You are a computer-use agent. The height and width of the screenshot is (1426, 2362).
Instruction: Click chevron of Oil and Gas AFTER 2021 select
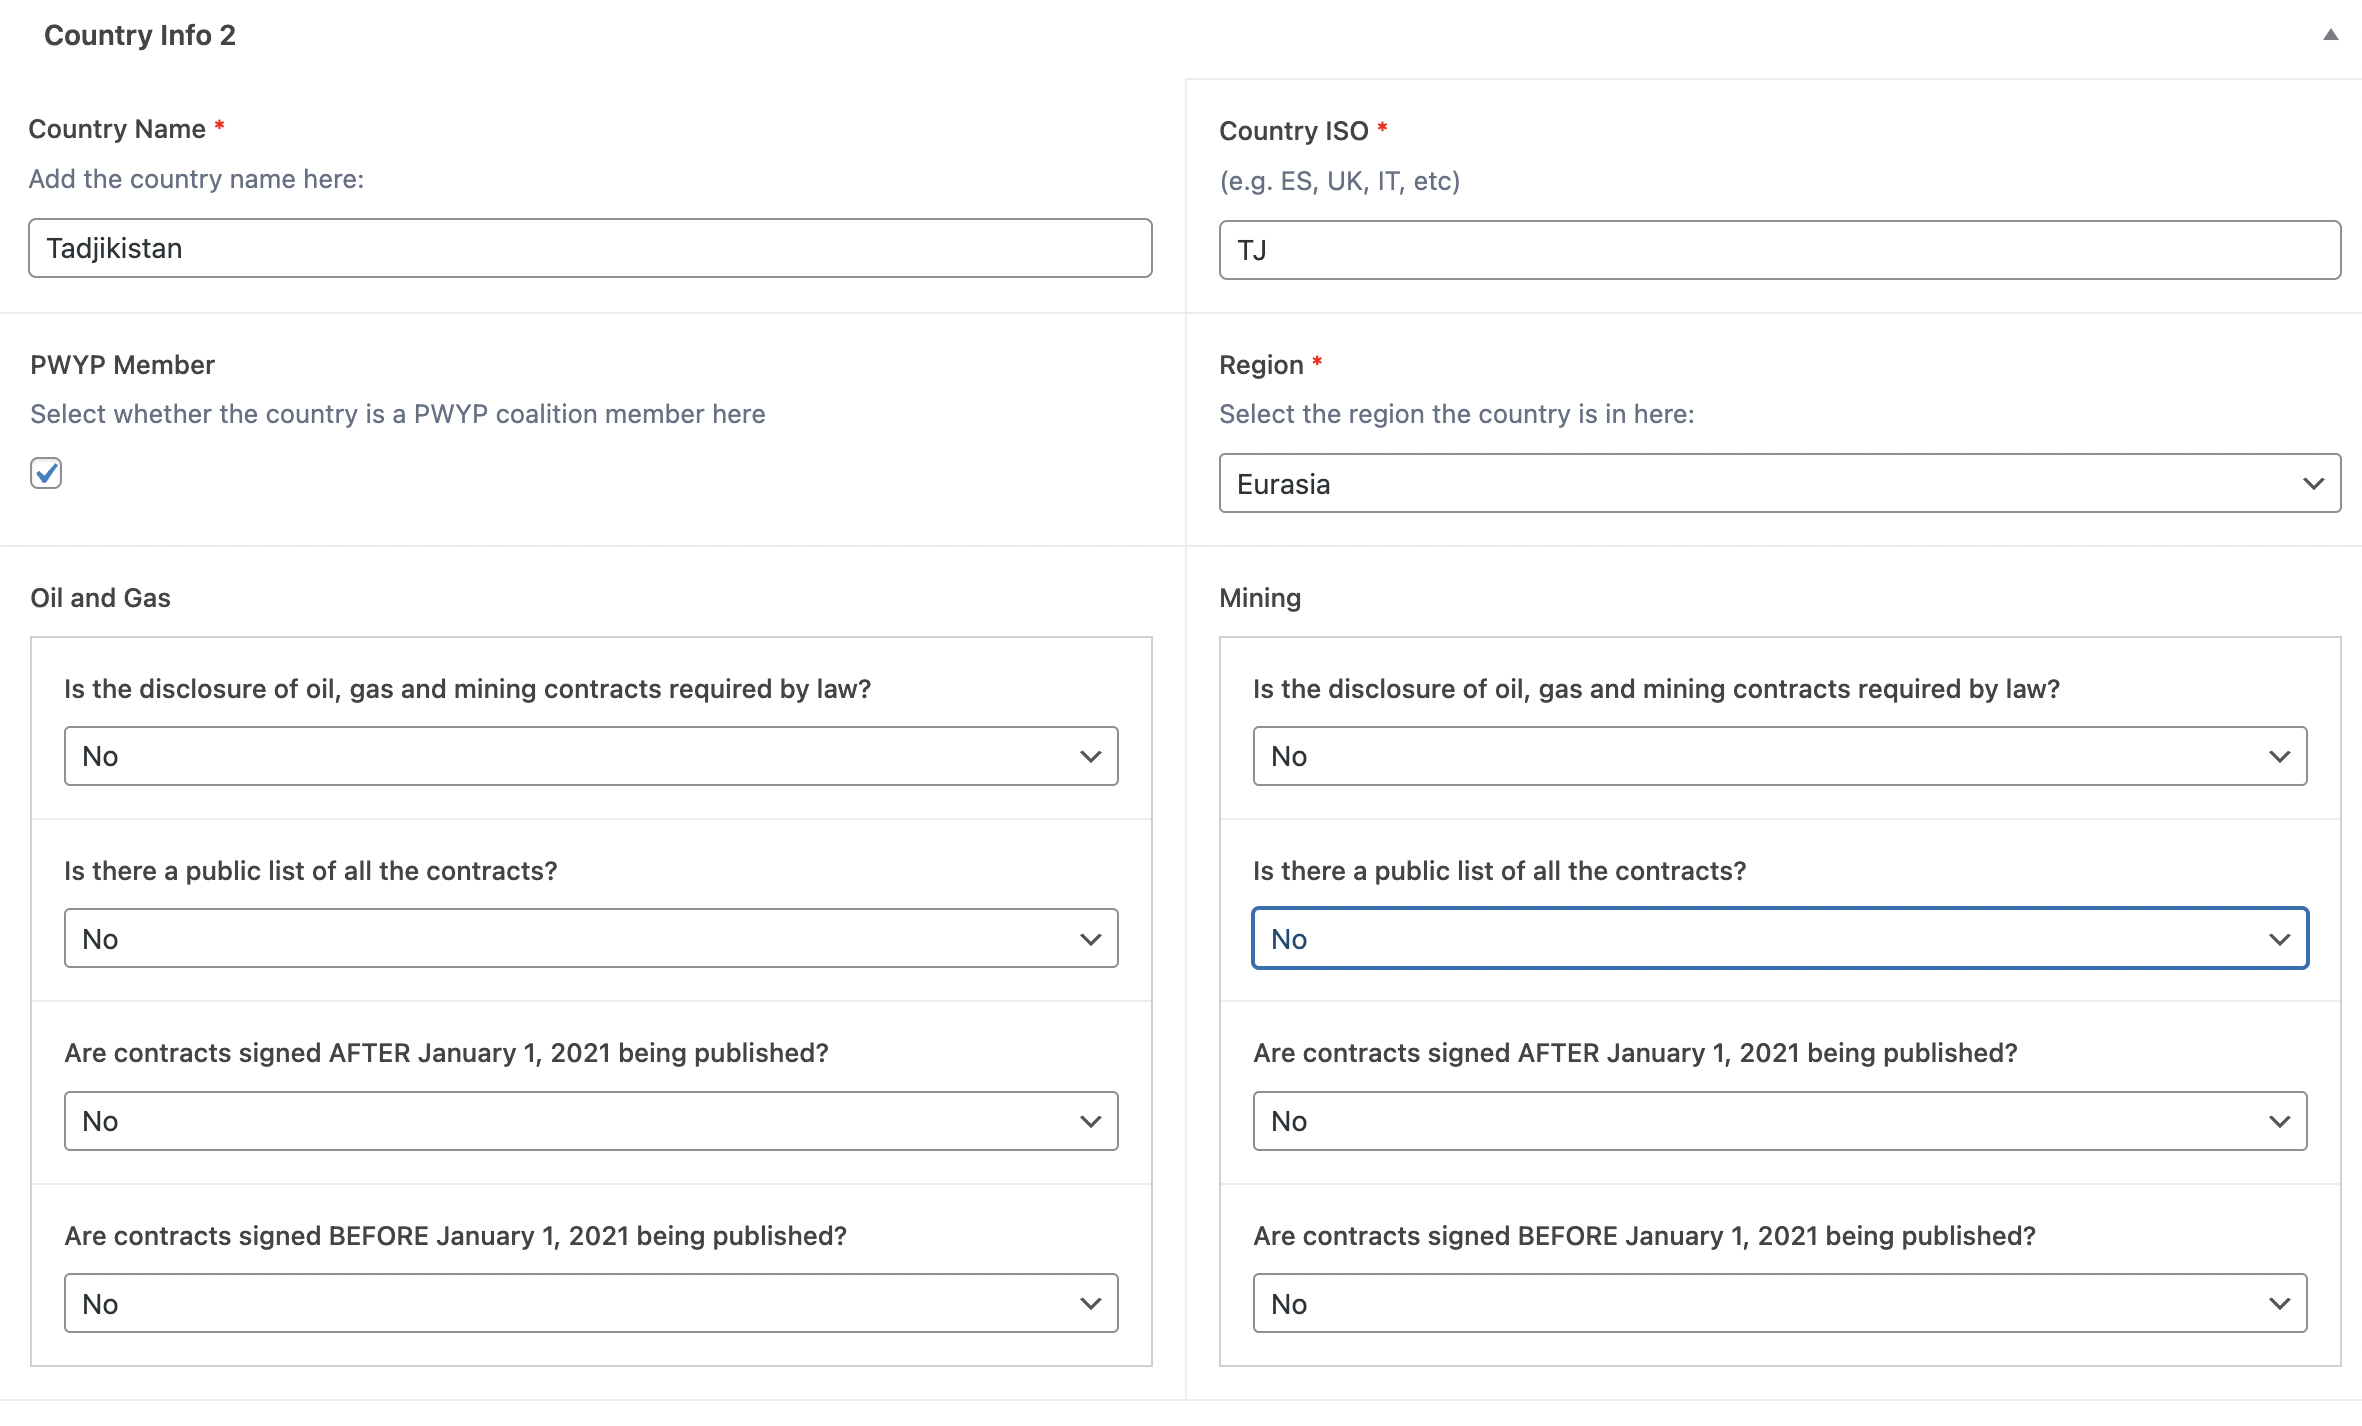point(1090,1121)
